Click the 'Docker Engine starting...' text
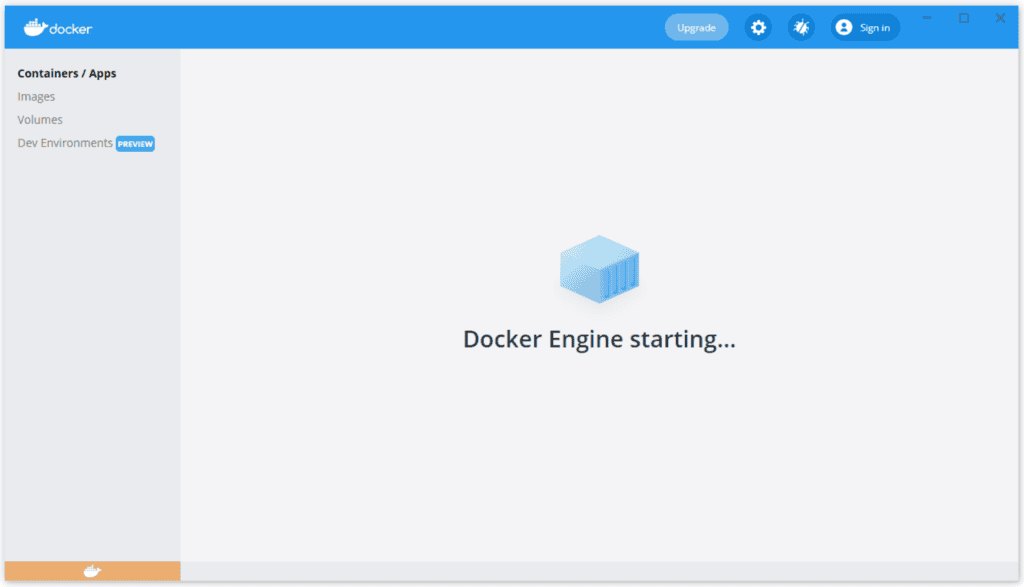This screenshot has width=1024, height=587. (599, 340)
